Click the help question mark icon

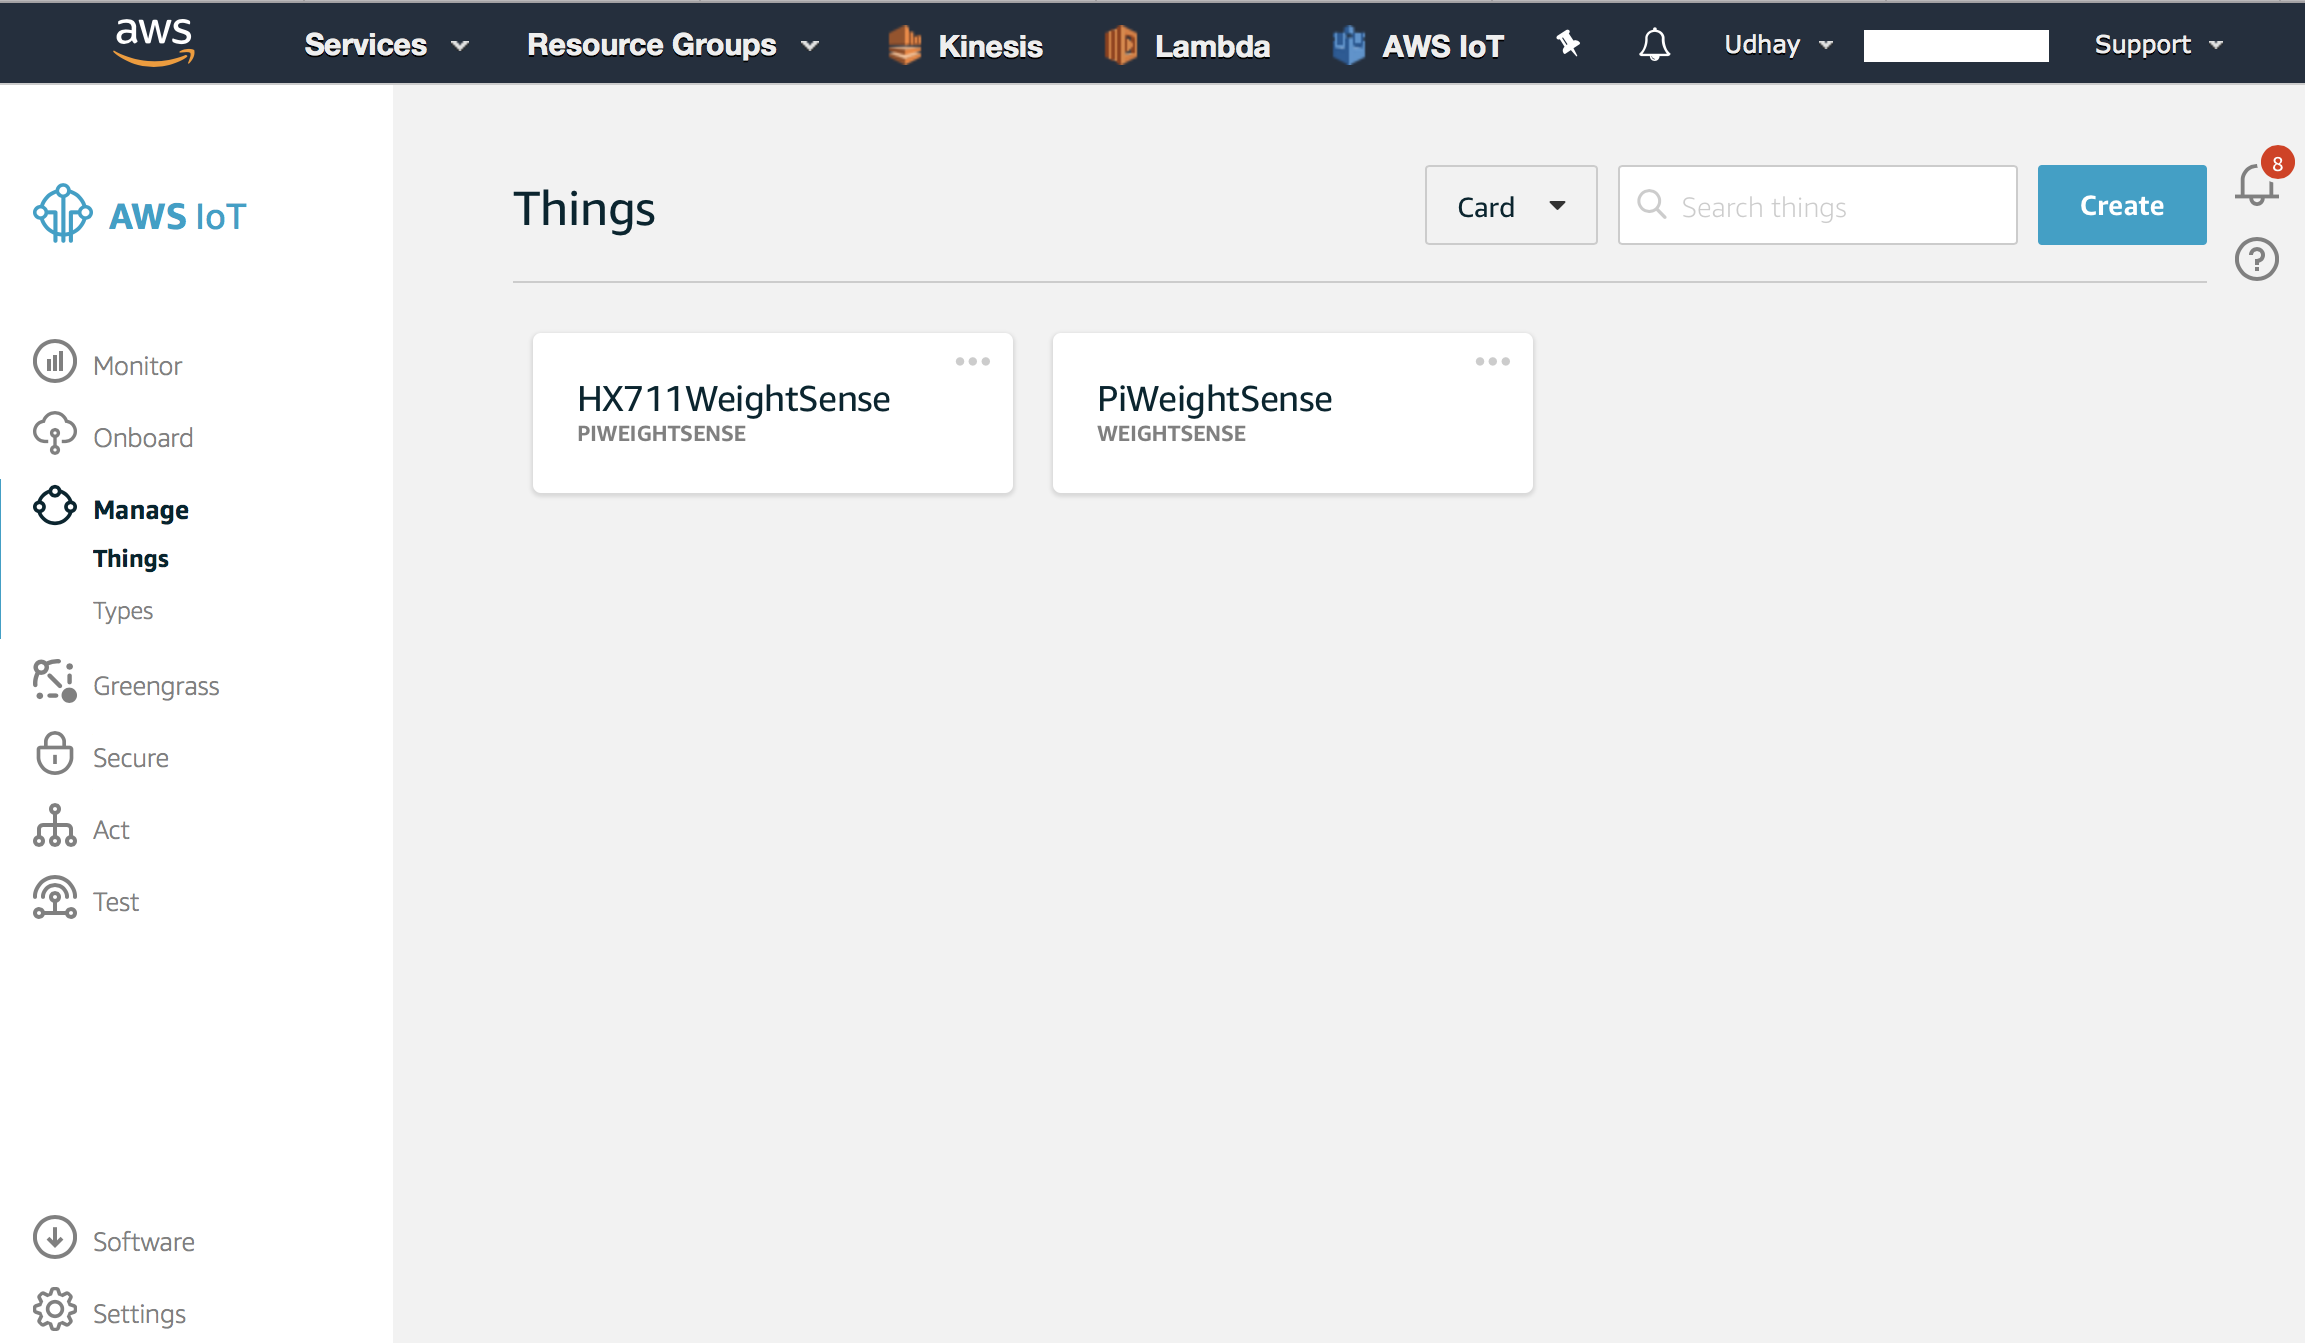pos(2256,260)
